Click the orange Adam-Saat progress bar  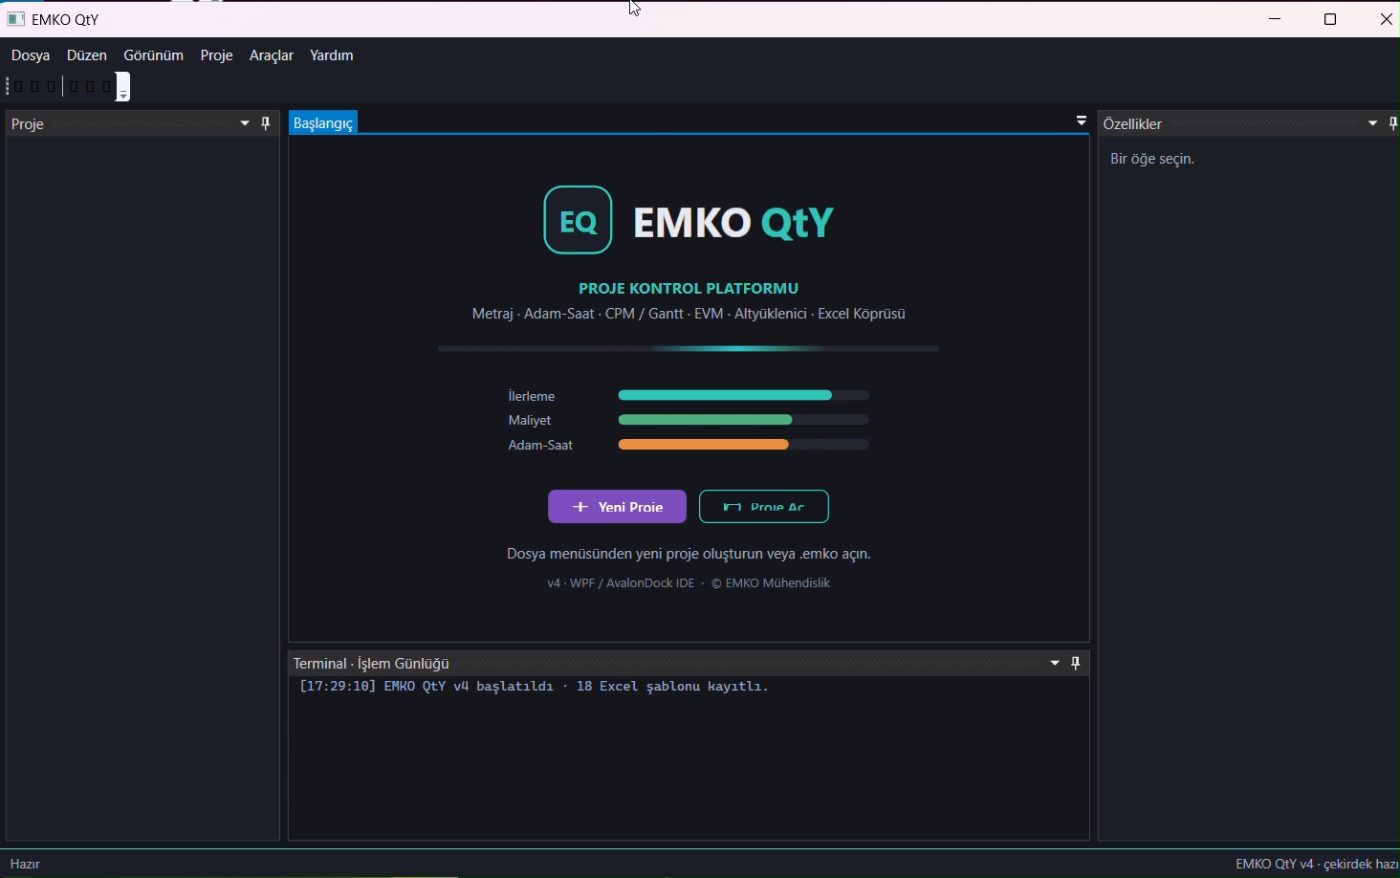pyautogui.click(x=743, y=444)
